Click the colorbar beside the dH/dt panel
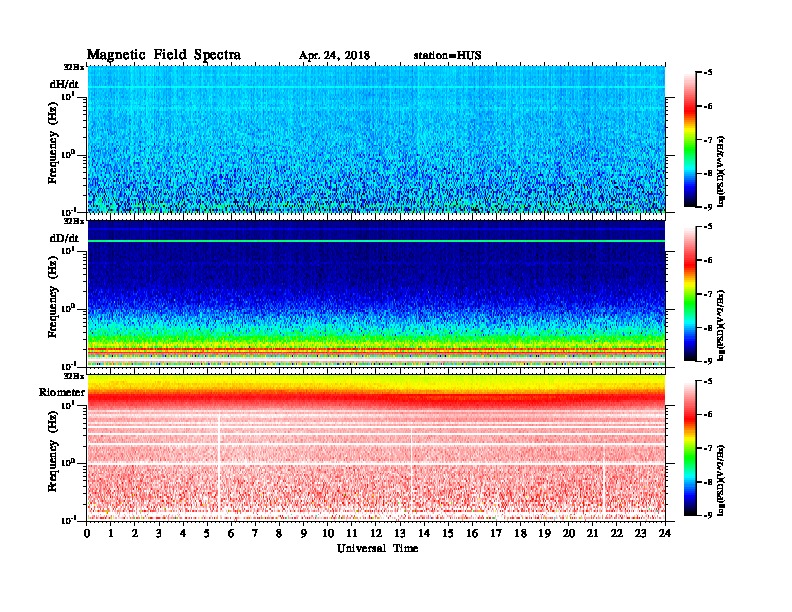The width and height of the screenshot is (792, 612). click(690, 139)
